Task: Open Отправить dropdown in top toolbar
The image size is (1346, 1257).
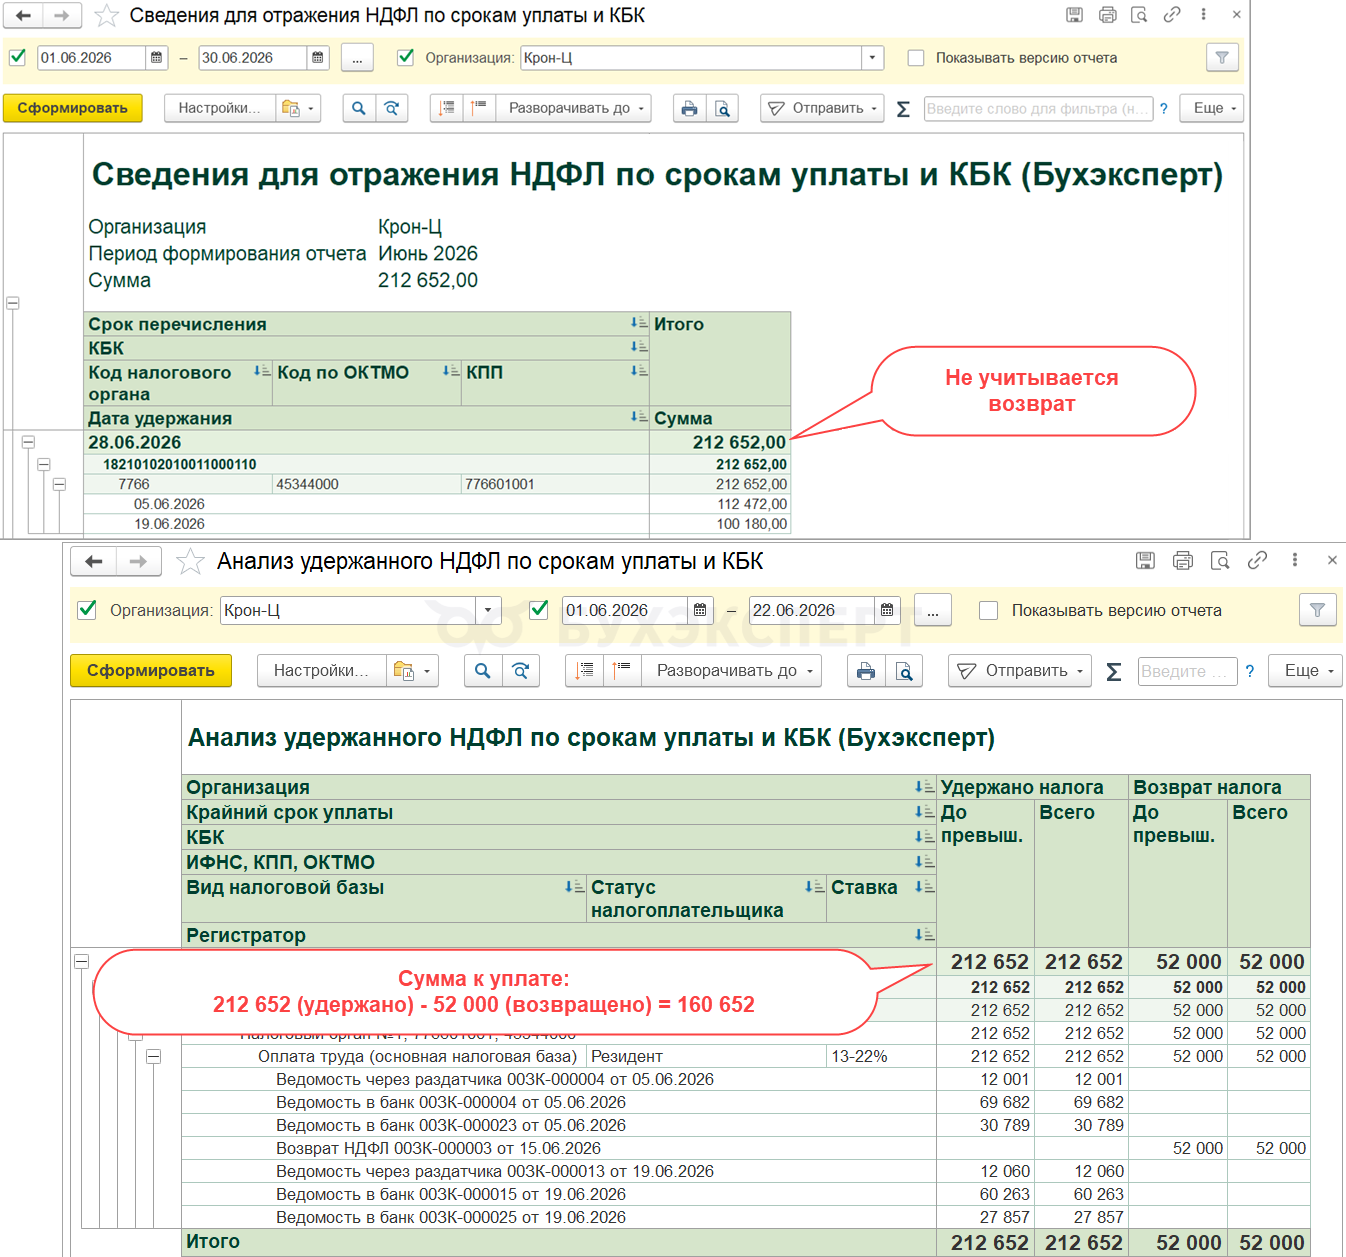Action: pyautogui.click(x=822, y=108)
